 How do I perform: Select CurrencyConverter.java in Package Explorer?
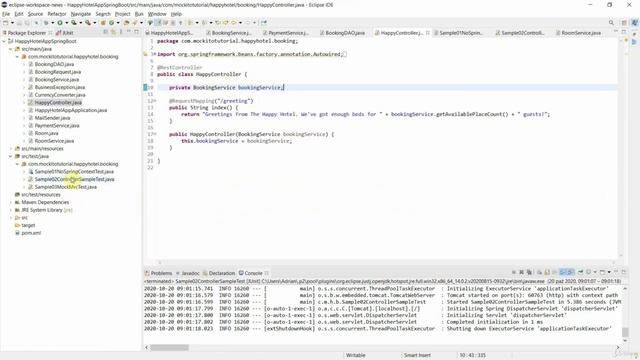(60, 95)
